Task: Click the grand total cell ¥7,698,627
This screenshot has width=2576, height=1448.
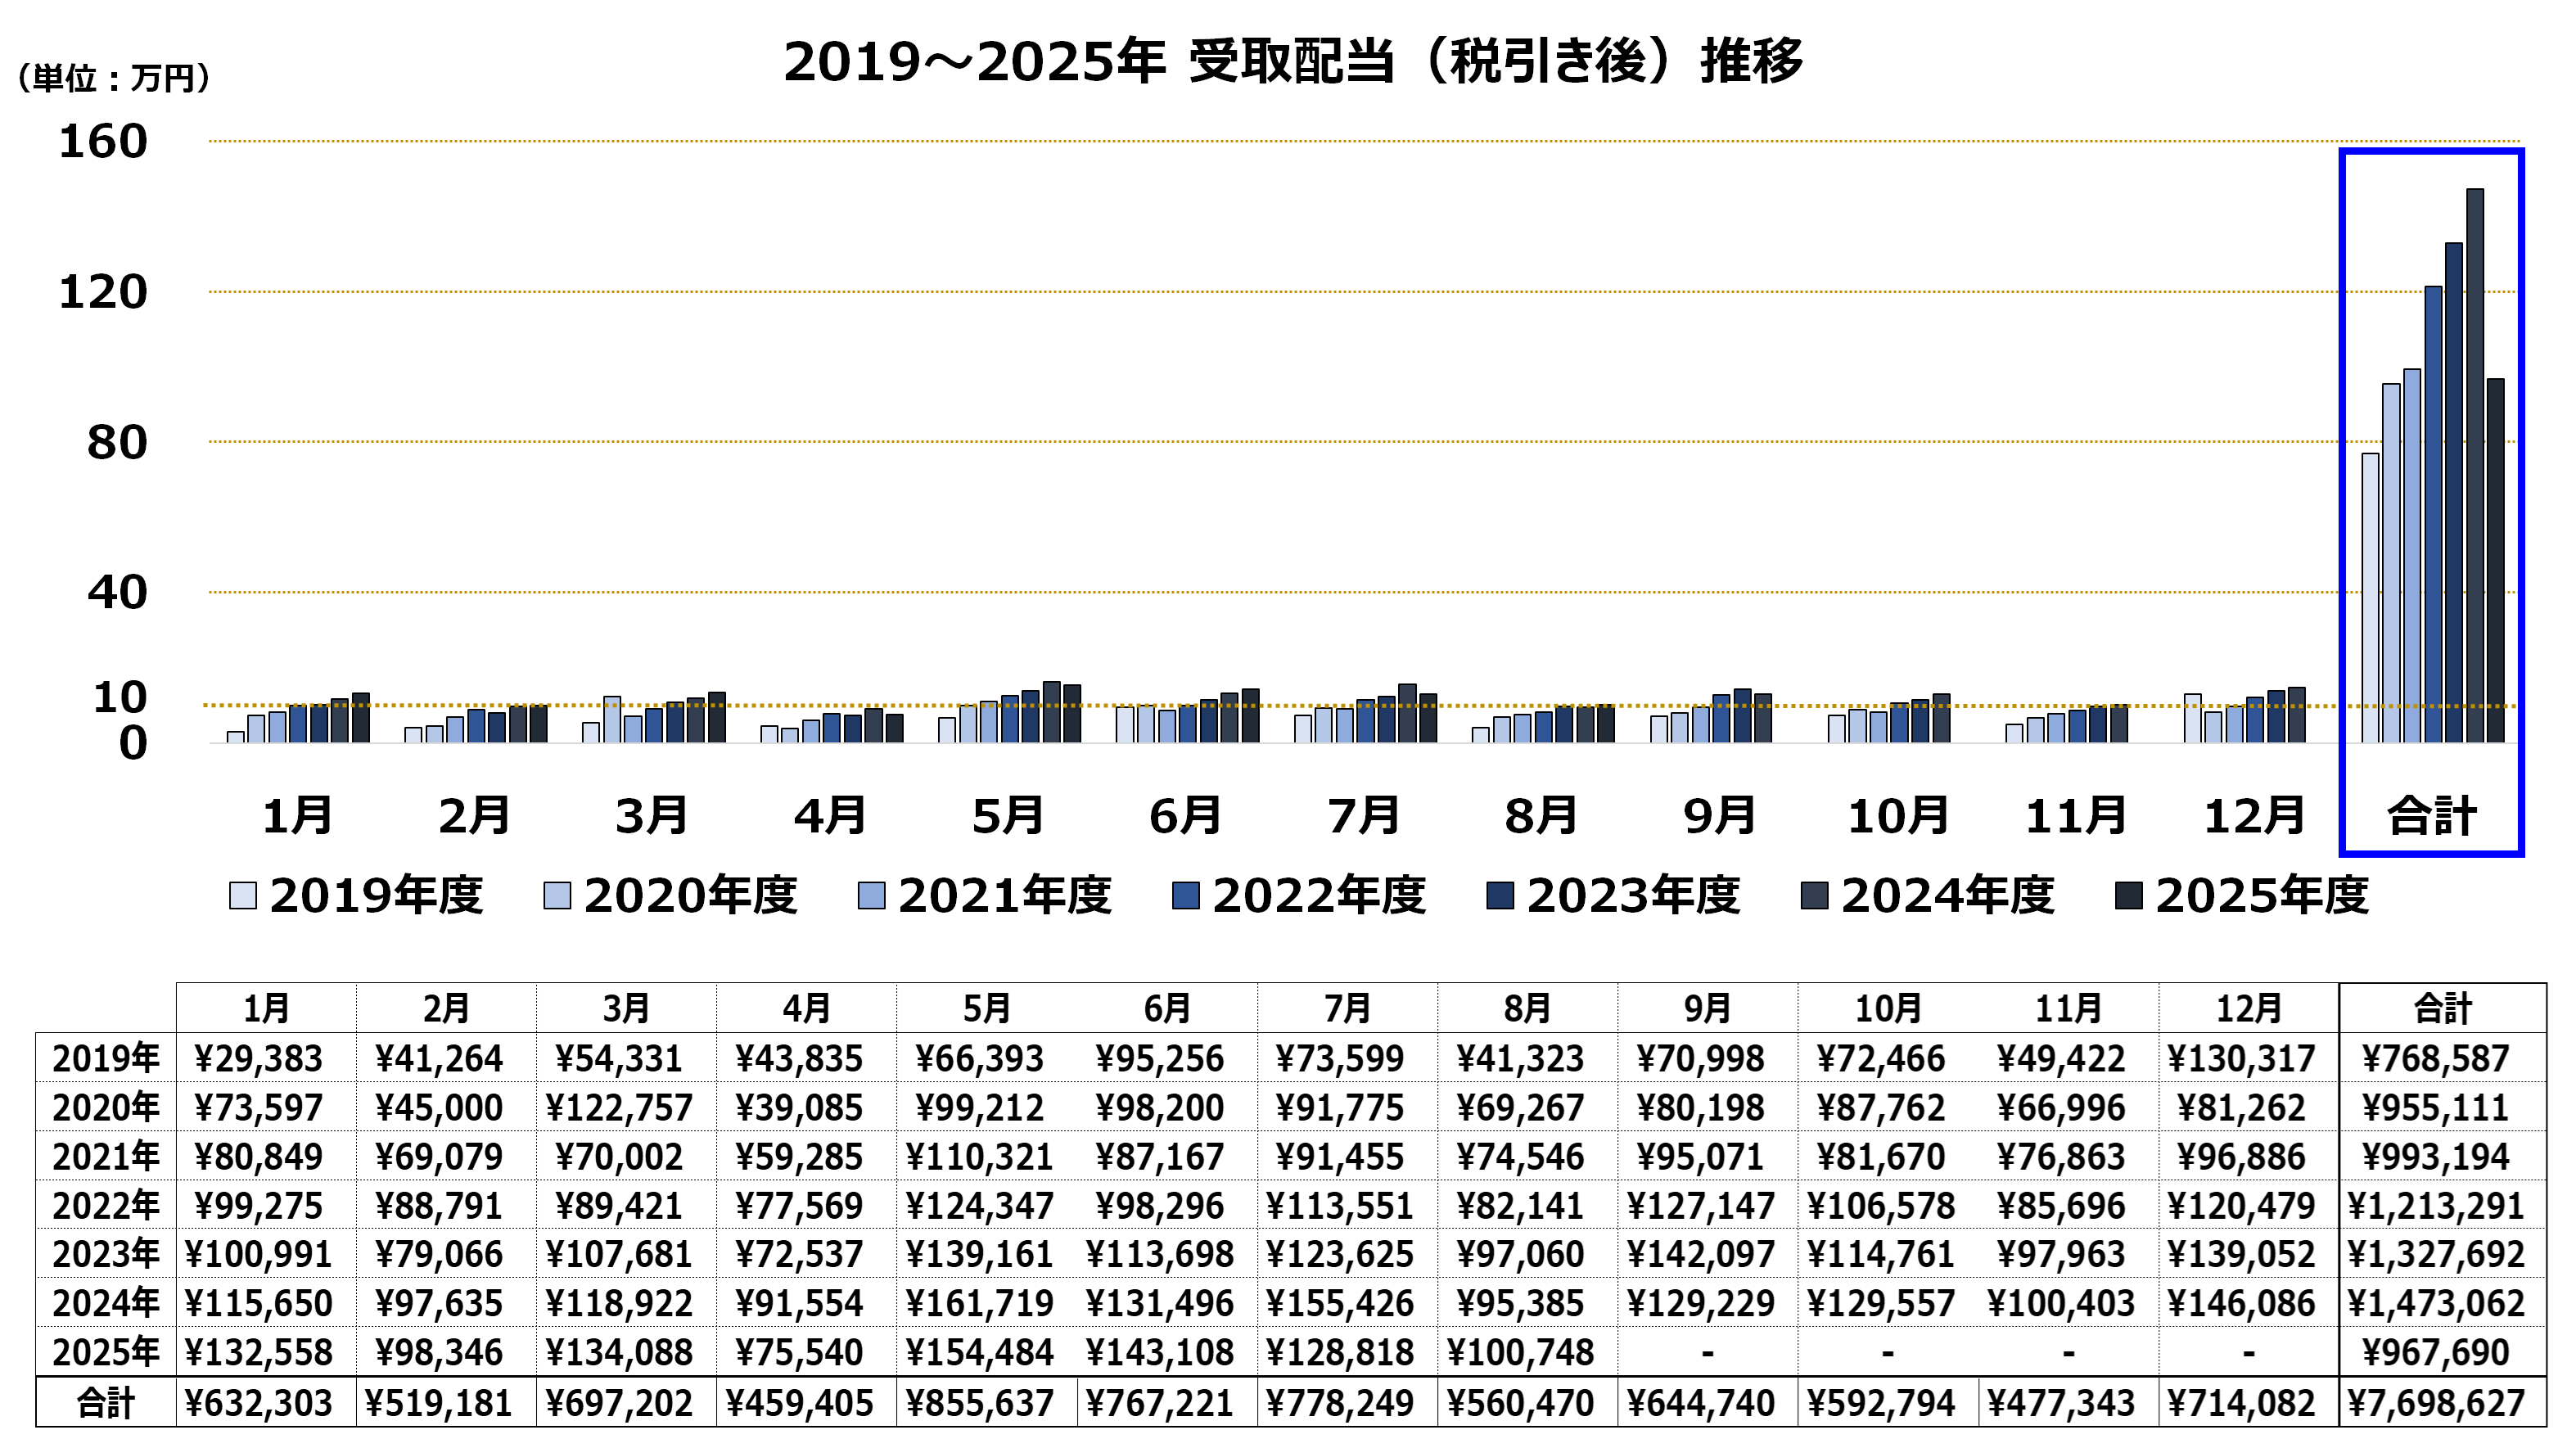Action: coord(2436,1402)
